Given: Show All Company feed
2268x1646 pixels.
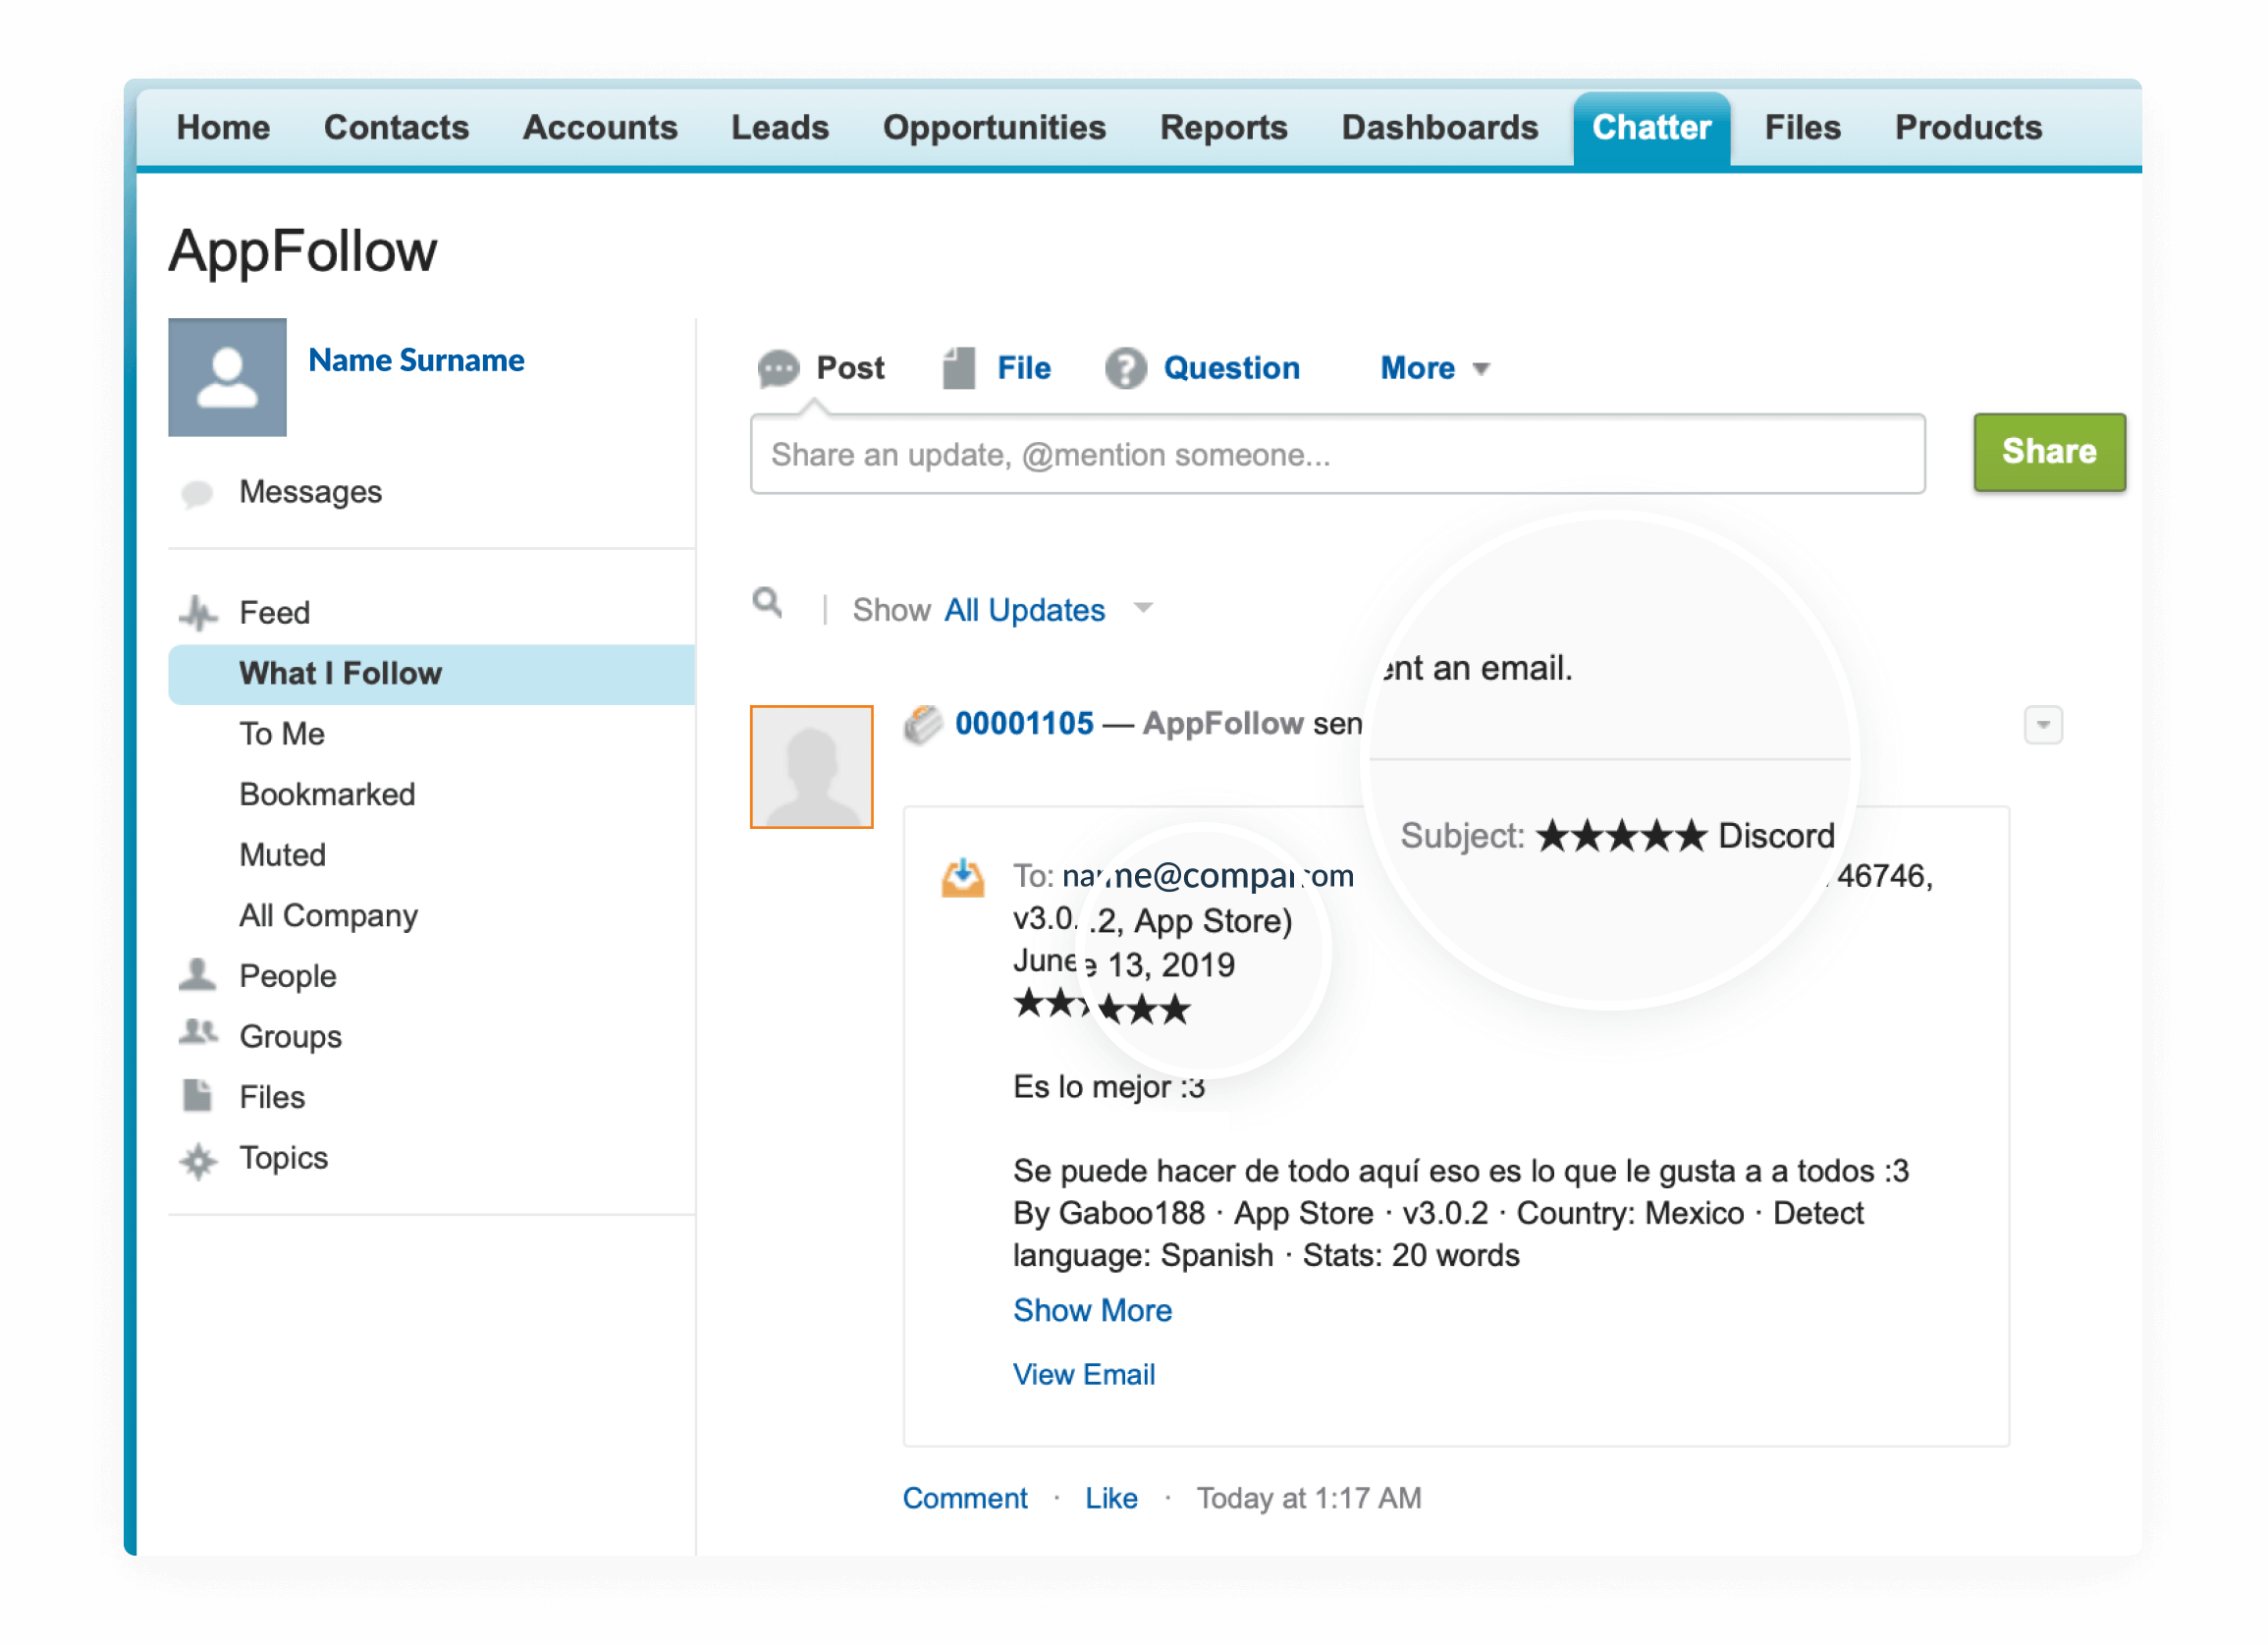Looking at the screenshot, I should [x=328, y=916].
